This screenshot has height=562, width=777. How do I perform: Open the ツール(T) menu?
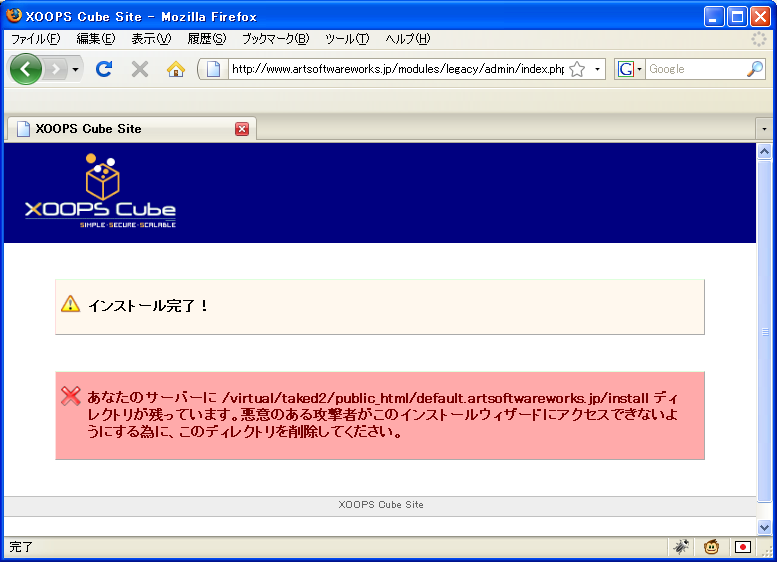pos(347,39)
